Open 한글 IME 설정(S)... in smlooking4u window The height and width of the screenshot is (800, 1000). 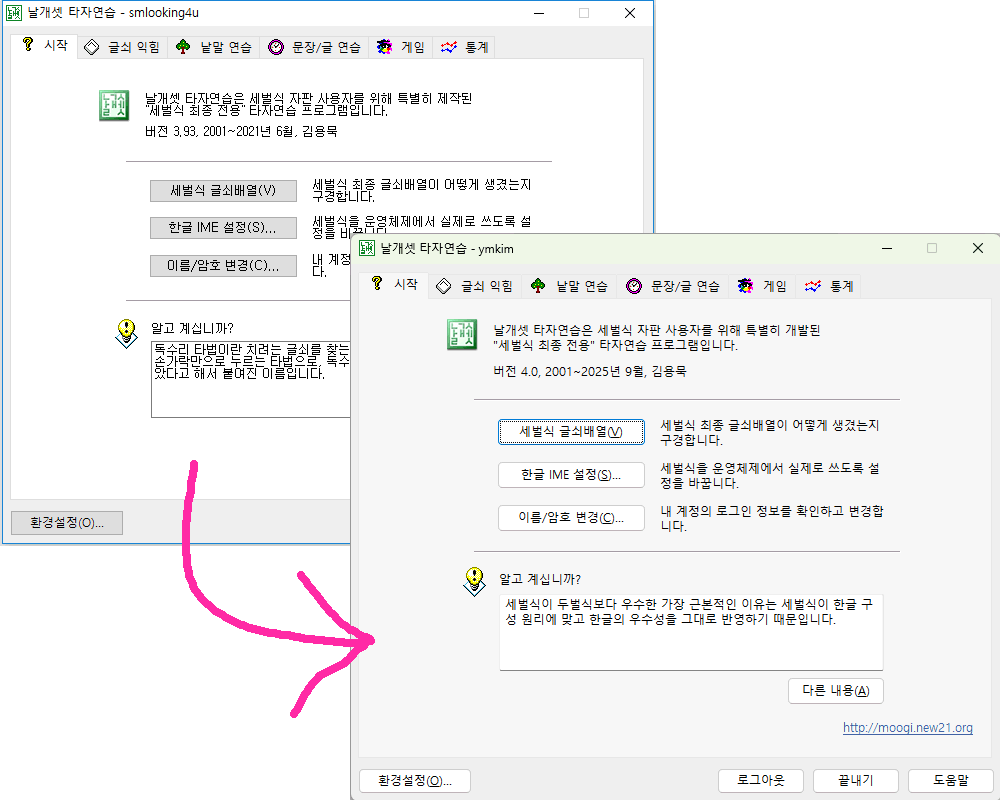pyautogui.click(x=223, y=228)
